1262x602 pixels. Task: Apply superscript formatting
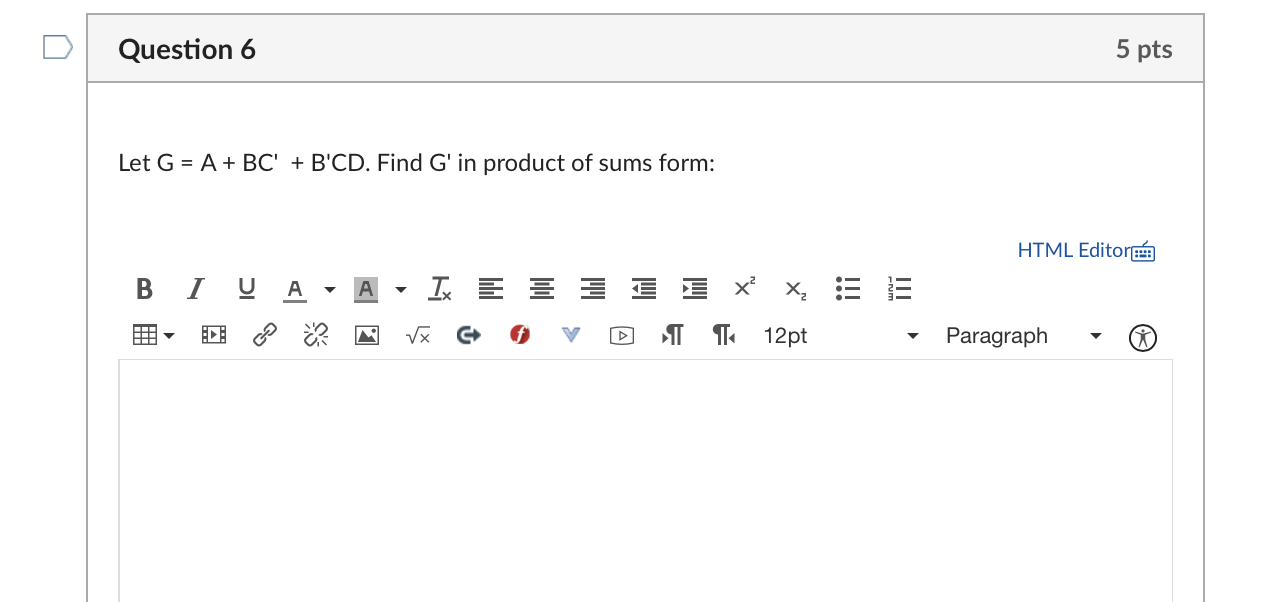click(743, 289)
